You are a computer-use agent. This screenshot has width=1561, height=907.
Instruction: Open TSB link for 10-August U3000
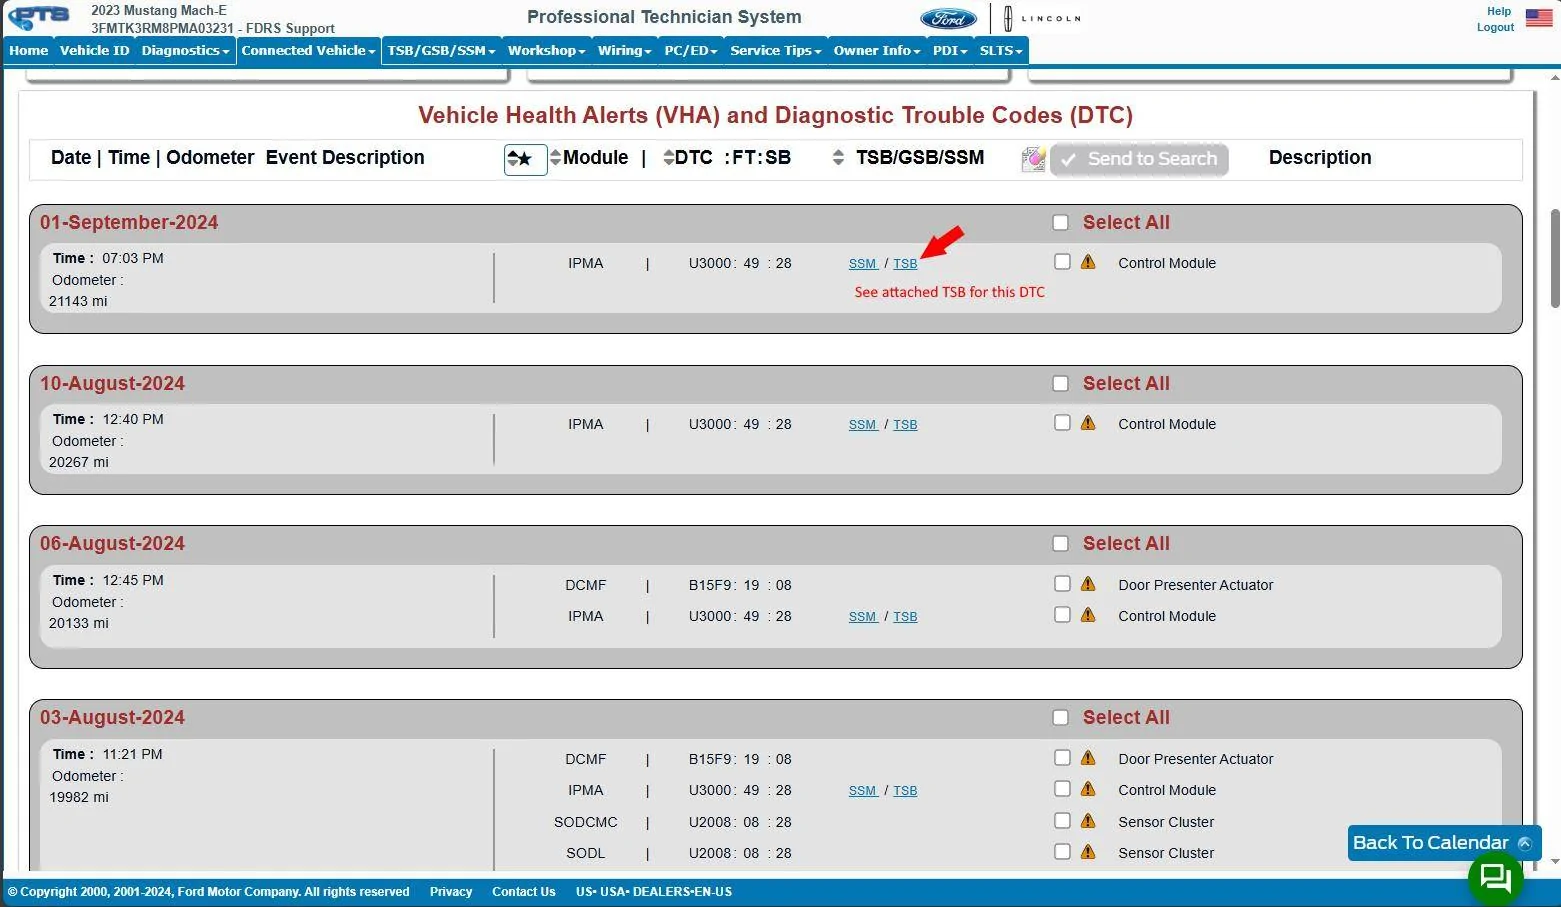(905, 425)
